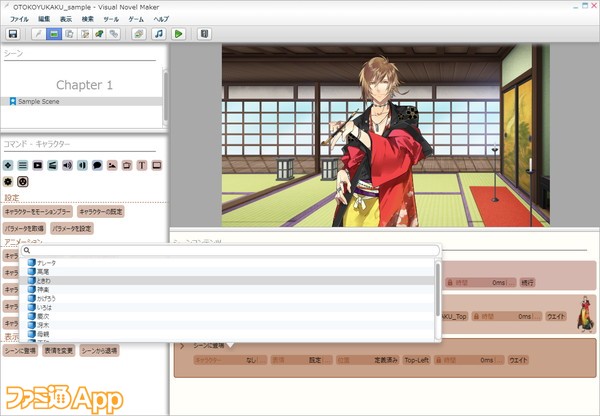Add キャラクターの既定 command
Screen dimensions: 600x416
tap(101, 212)
